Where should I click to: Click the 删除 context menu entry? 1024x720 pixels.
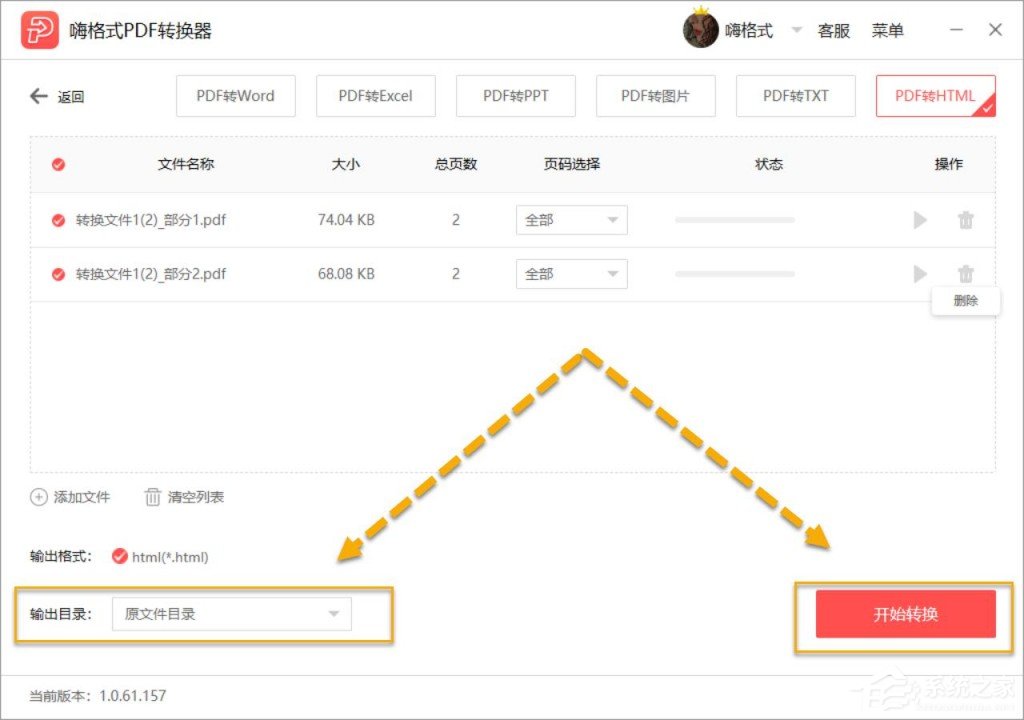tap(965, 301)
